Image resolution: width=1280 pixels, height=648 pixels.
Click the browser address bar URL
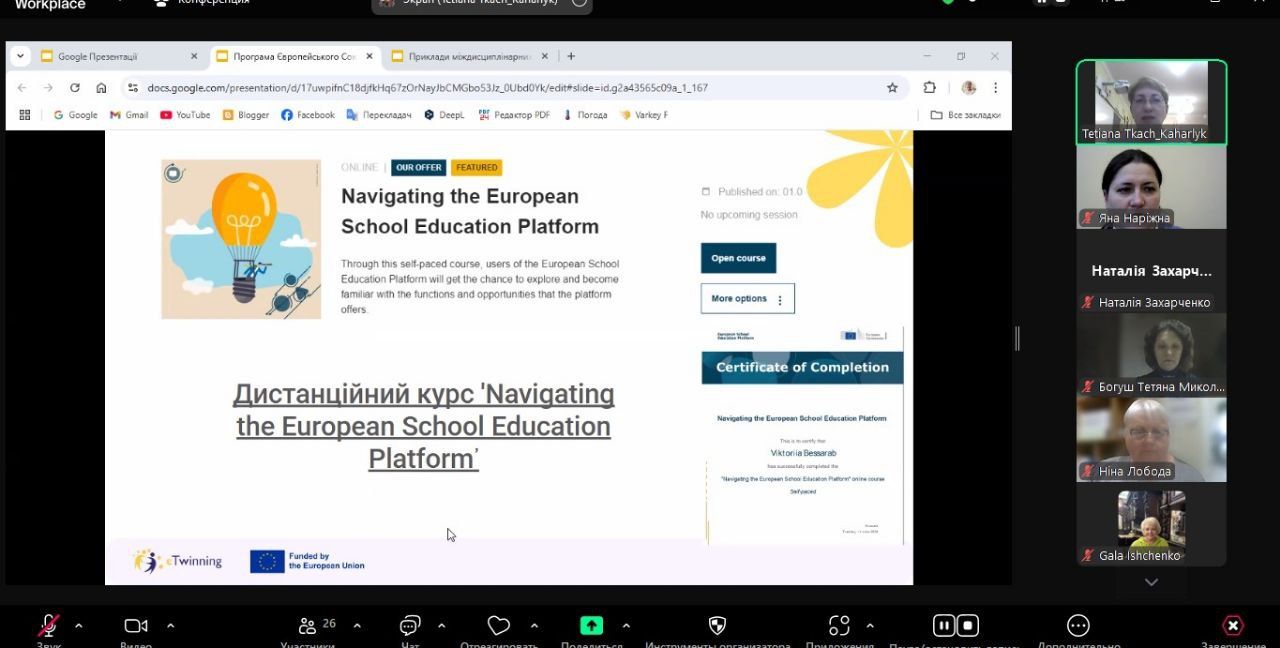tap(427, 88)
